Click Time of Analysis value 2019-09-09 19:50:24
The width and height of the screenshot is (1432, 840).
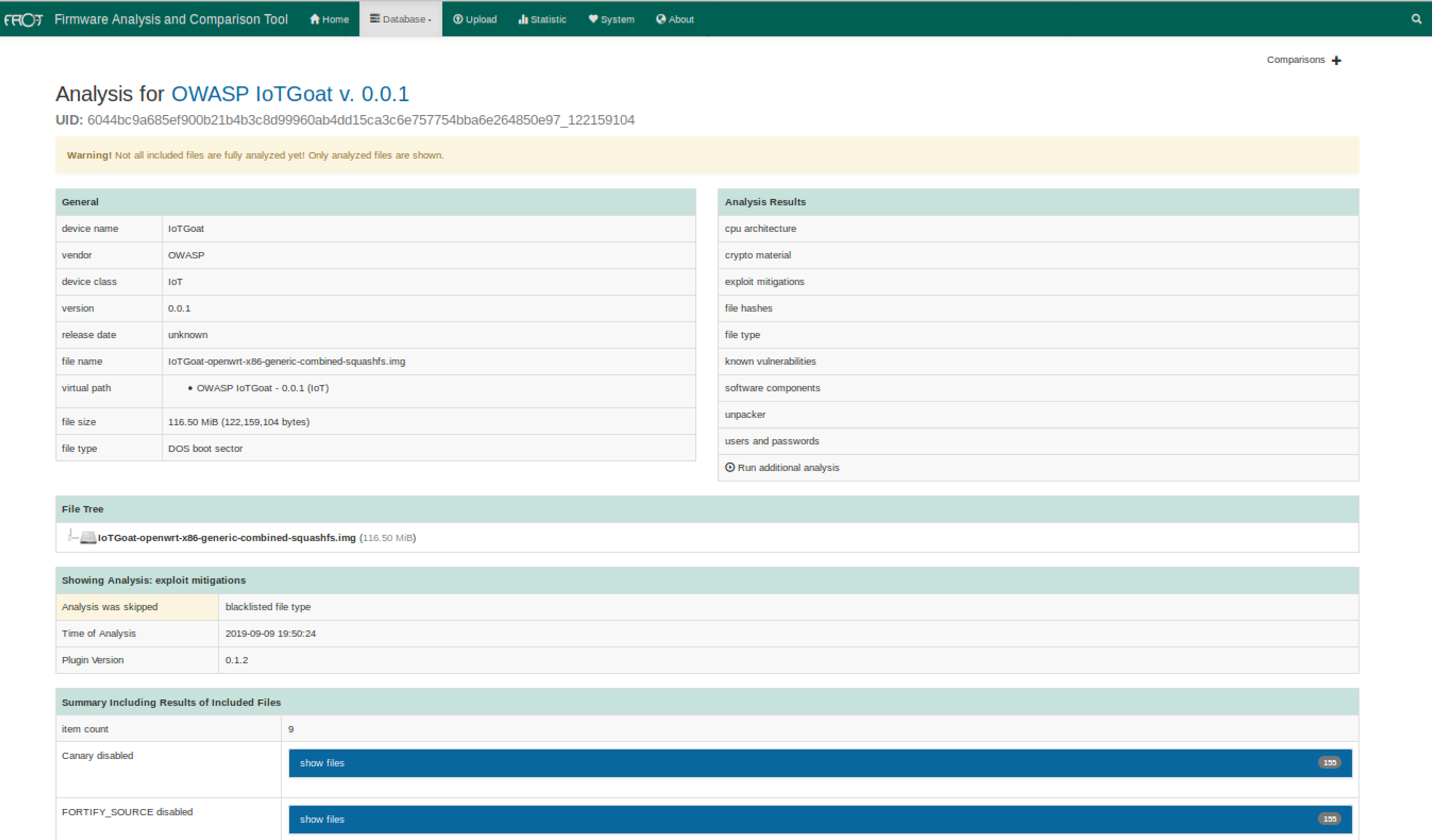(x=271, y=633)
